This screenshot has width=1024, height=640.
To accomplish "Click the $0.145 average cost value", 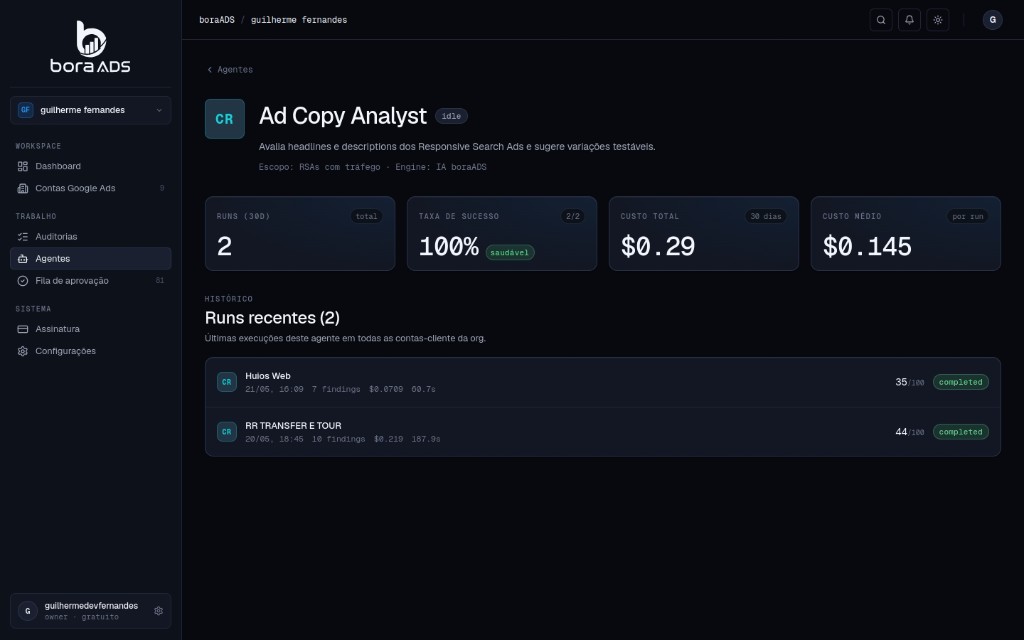I will click(x=867, y=246).
